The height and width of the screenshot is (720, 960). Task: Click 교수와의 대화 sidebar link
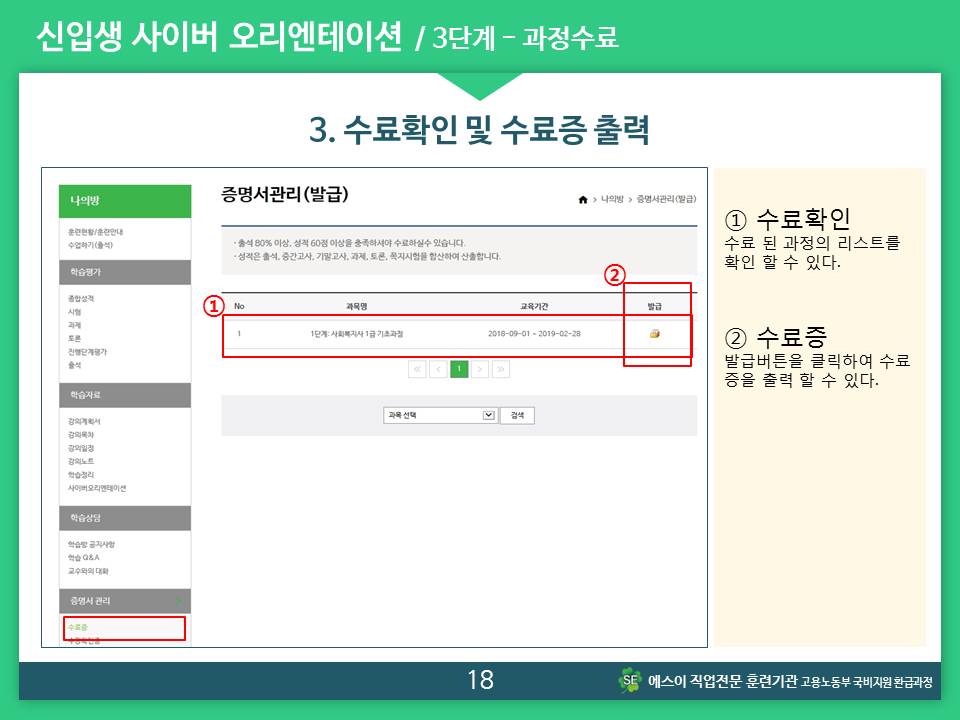pyautogui.click(x=88, y=571)
